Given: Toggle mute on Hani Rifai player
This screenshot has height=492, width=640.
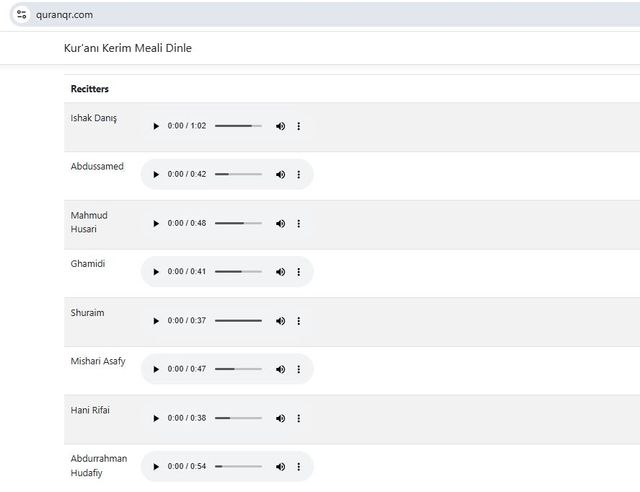Looking at the screenshot, I should (280, 418).
